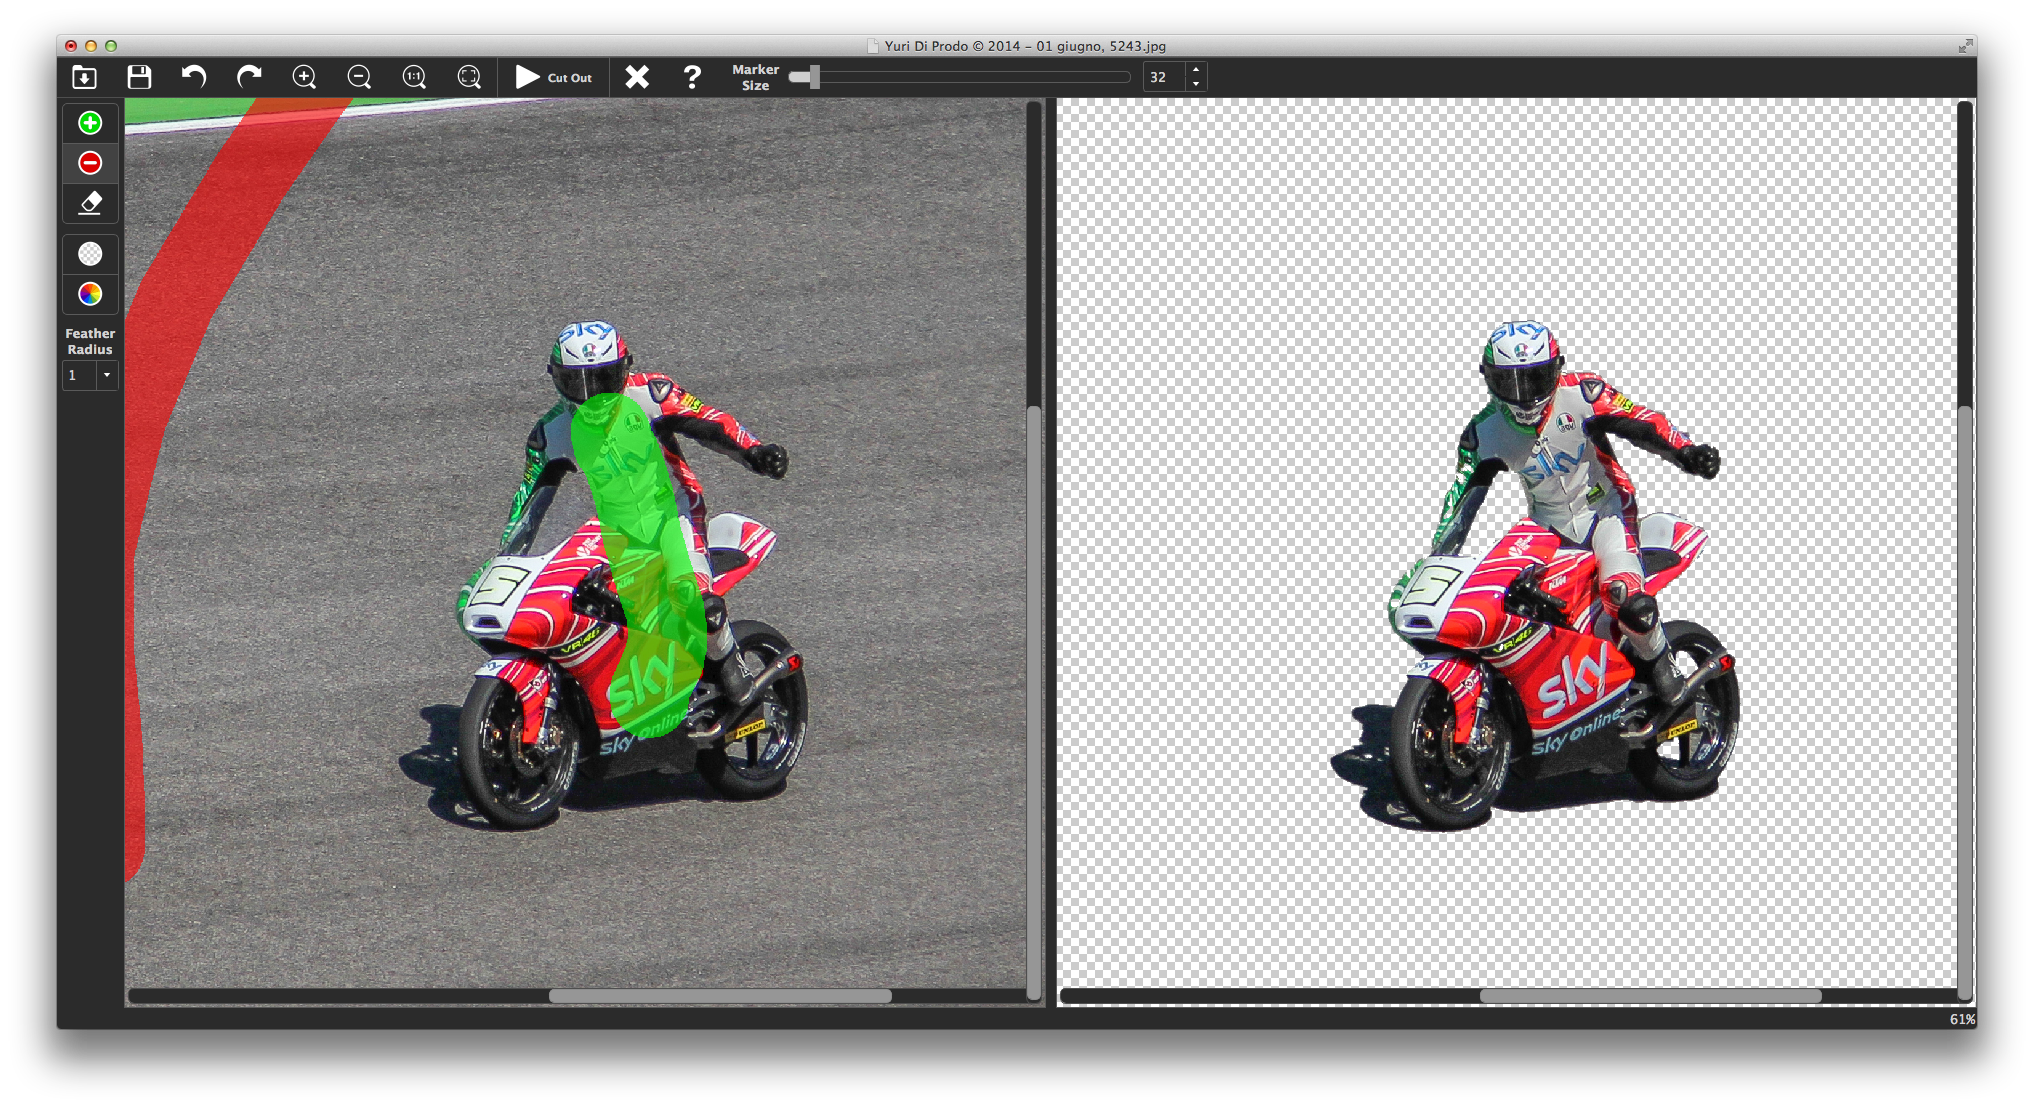Undo the last marker stroke
Image resolution: width=2034 pixels, height=1108 pixels.
(194, 77)
